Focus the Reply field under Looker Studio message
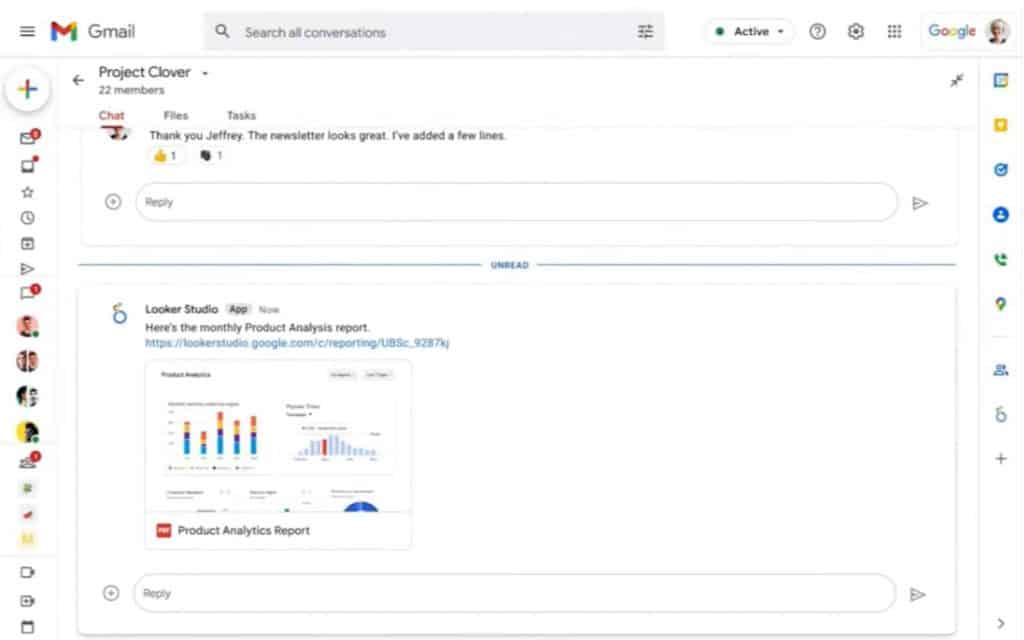This screenshot has height=640, width=1024. [515, 593]
